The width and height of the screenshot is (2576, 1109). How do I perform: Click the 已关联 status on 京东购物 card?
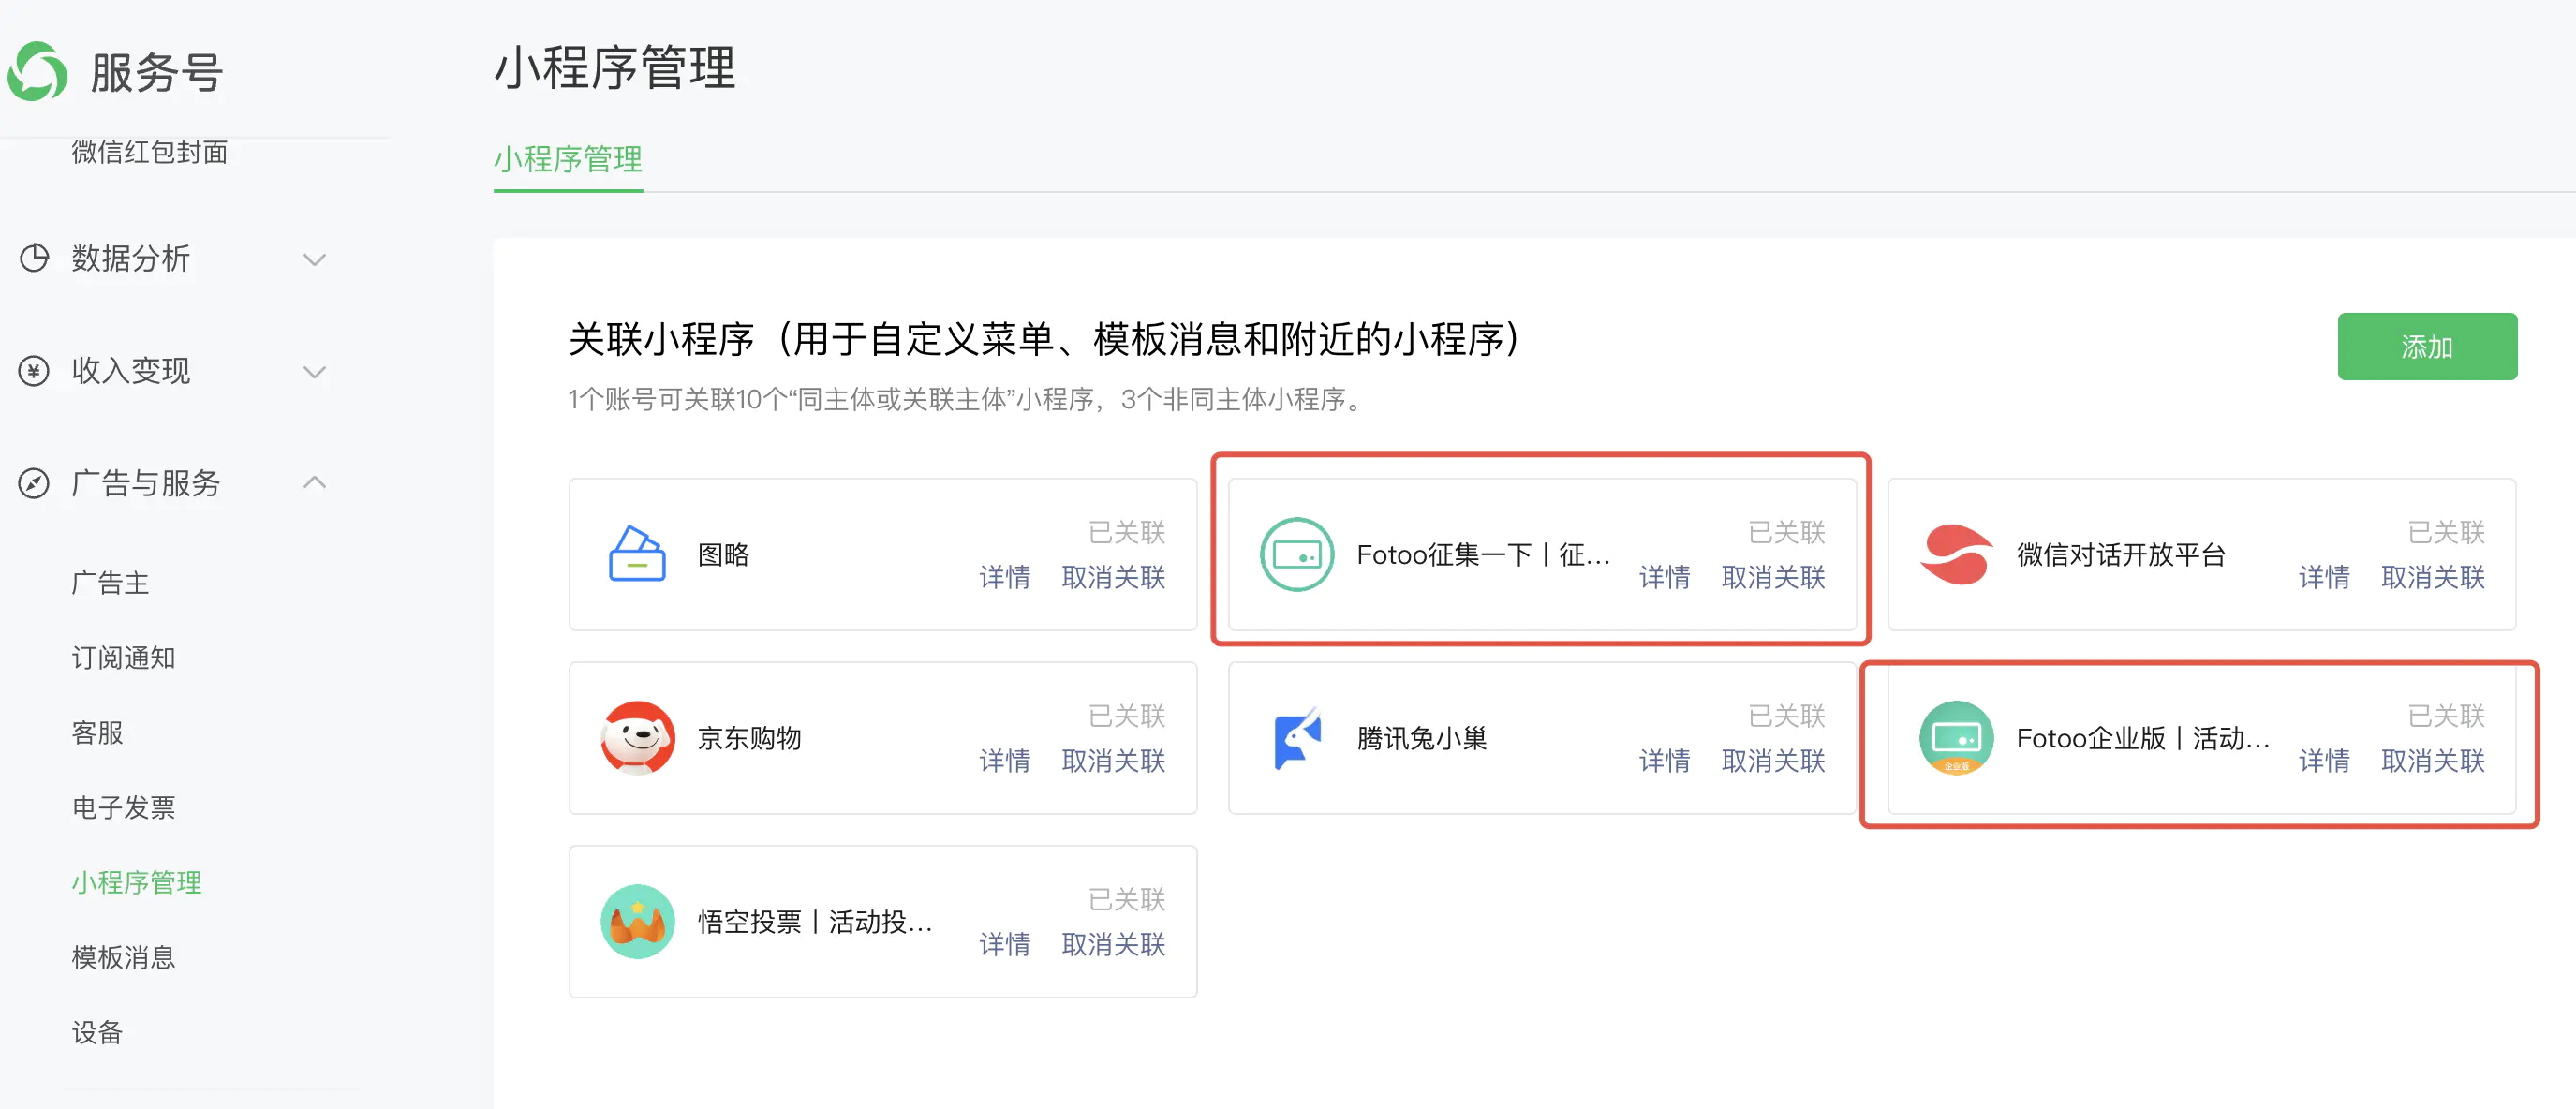pyautogui.click(x=1127, y=716)
